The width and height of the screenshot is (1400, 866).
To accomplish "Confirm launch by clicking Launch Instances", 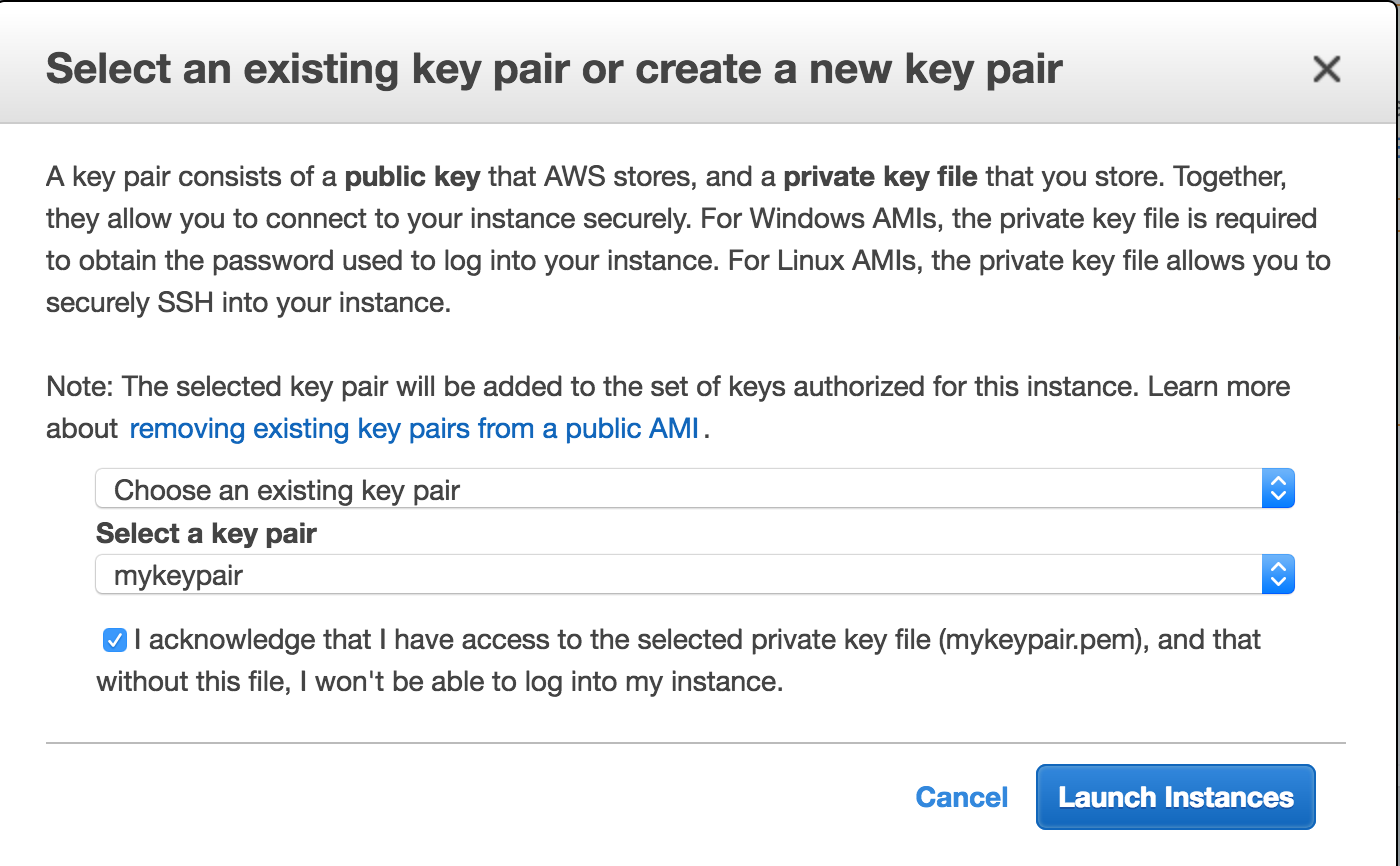I will [1174, 797].
